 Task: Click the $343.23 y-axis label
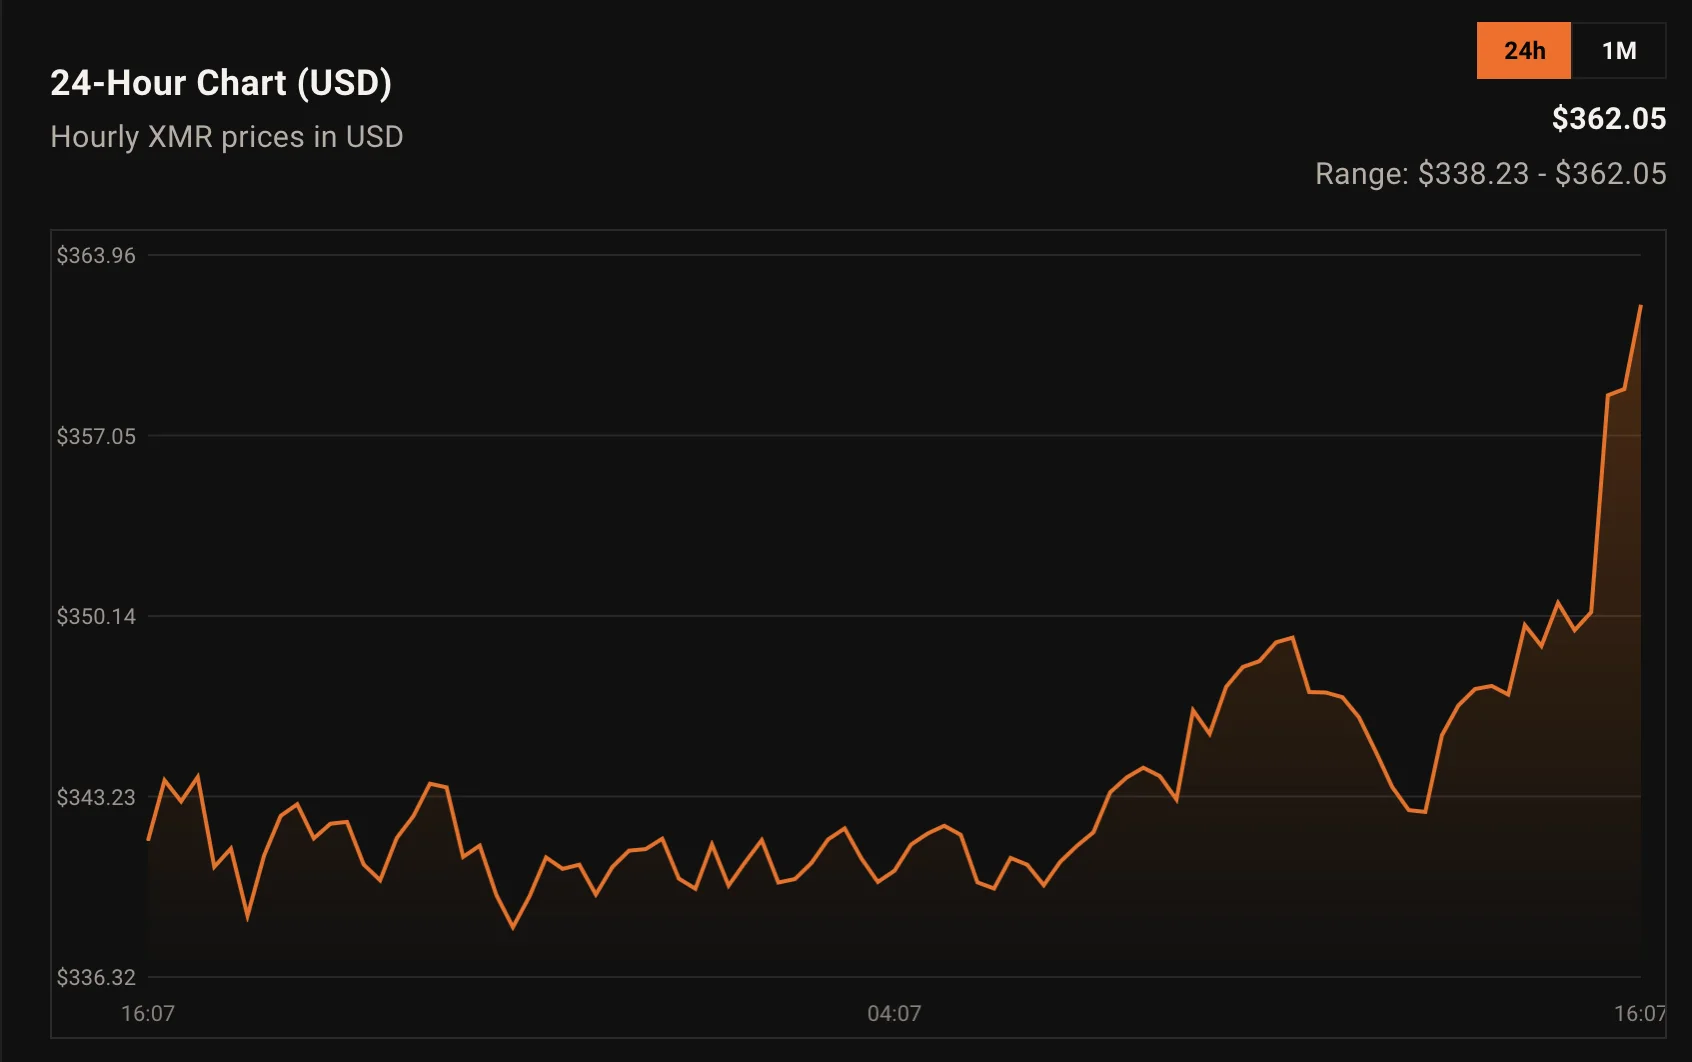click(96, 797)
